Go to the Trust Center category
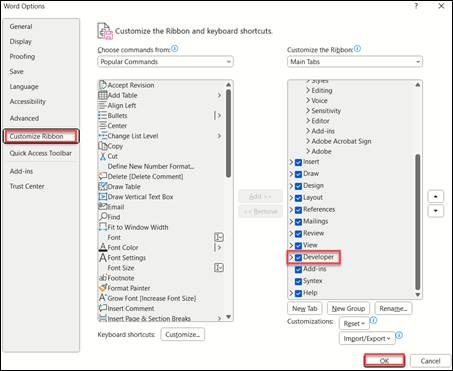This screenshot has height=371, width=453. (x=27, y=186)
